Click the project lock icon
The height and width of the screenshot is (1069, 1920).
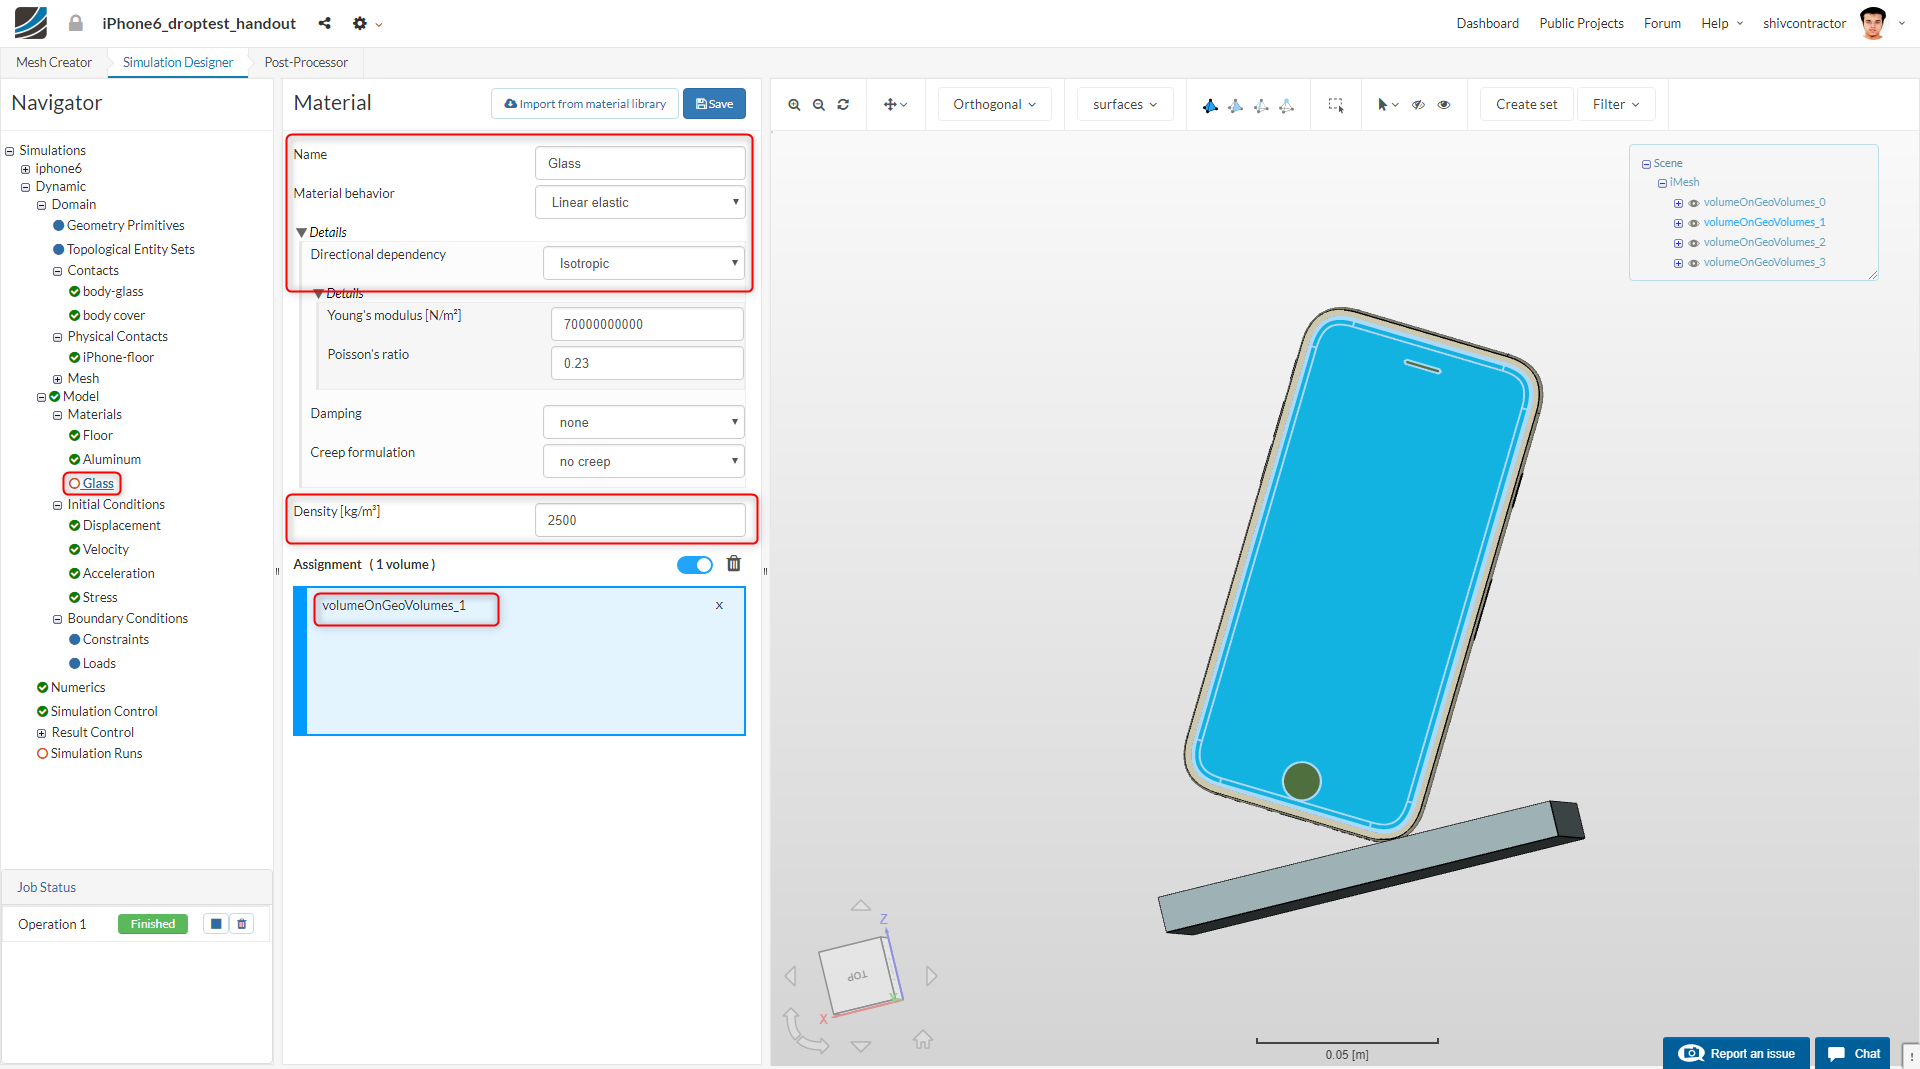point(76,23)
